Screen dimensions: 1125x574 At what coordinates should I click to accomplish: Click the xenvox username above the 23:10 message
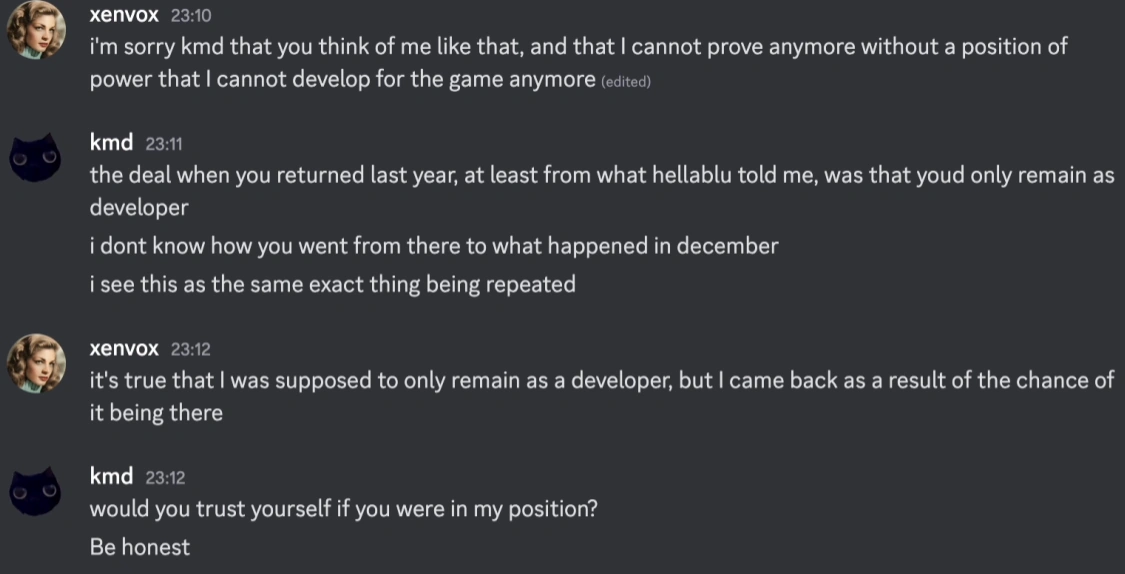pos(124,15)
